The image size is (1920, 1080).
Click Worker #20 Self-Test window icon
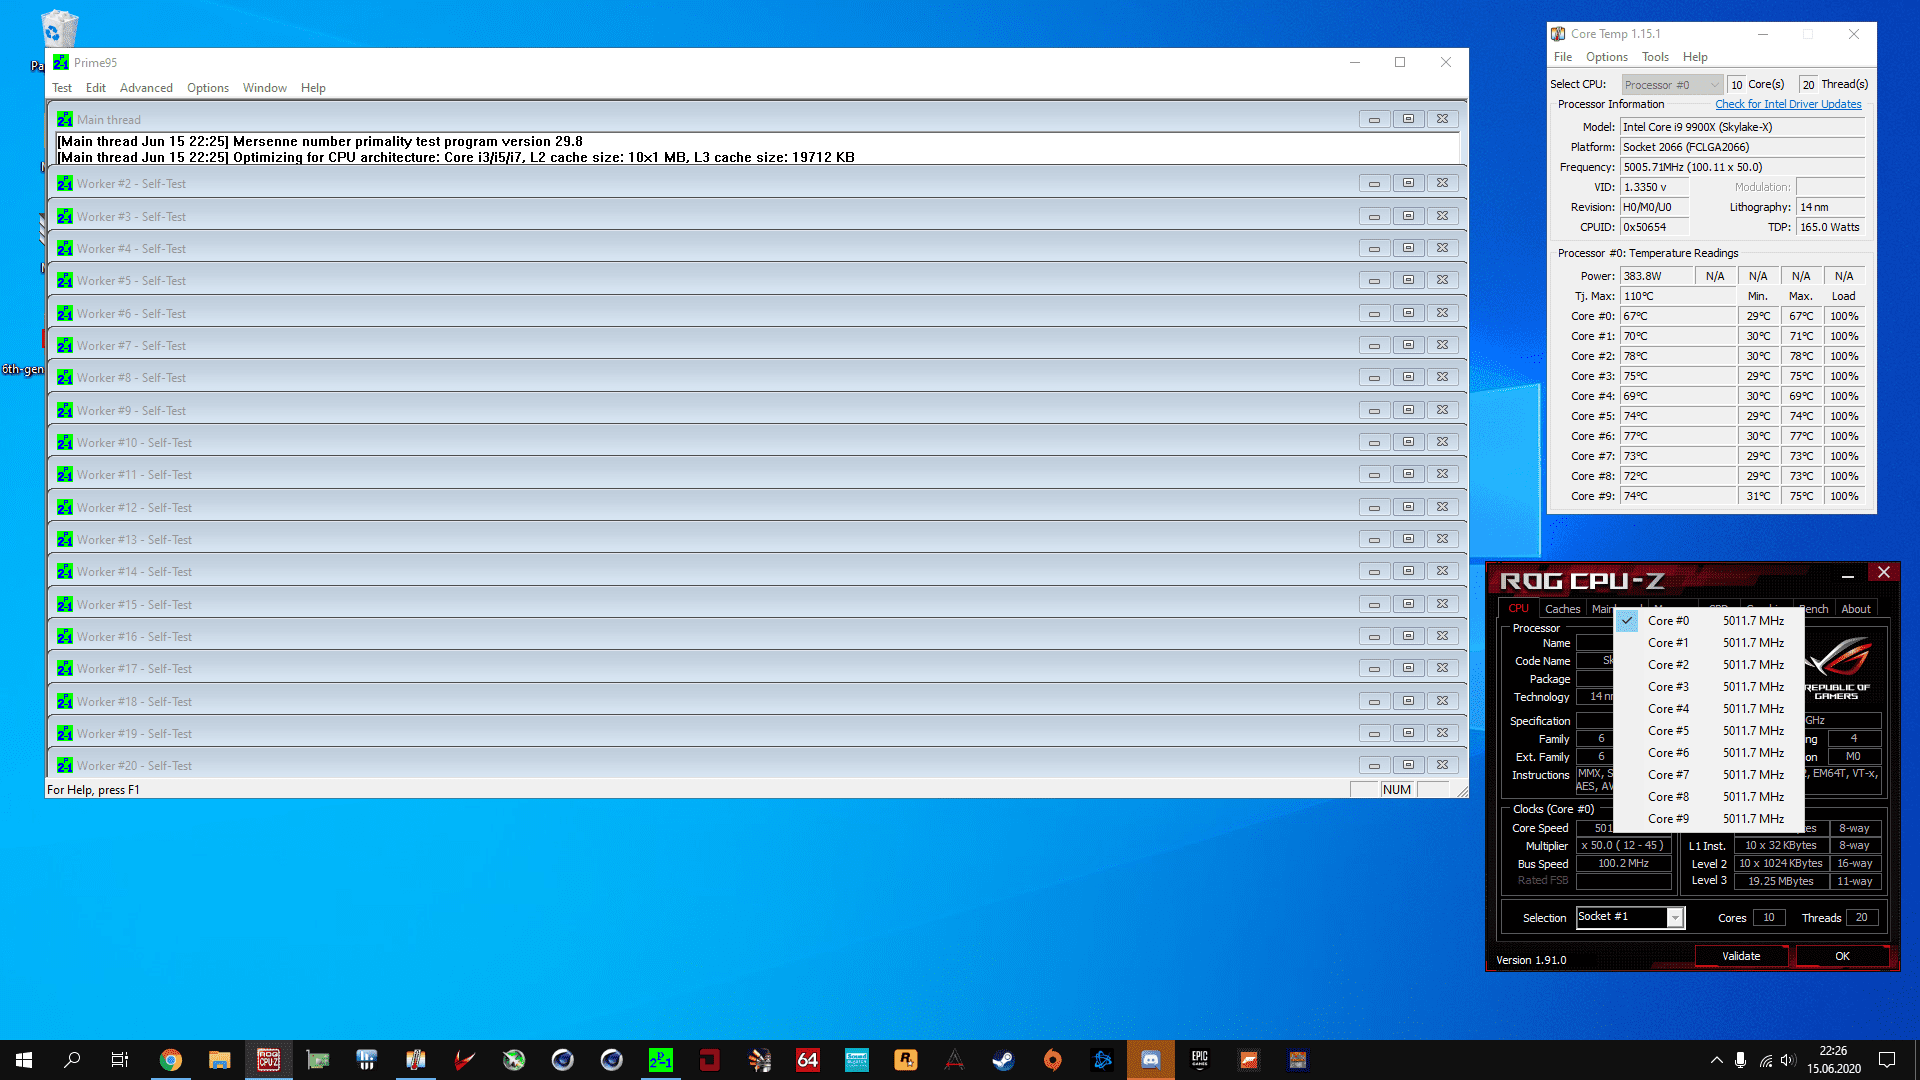click(x=65, y=766)
